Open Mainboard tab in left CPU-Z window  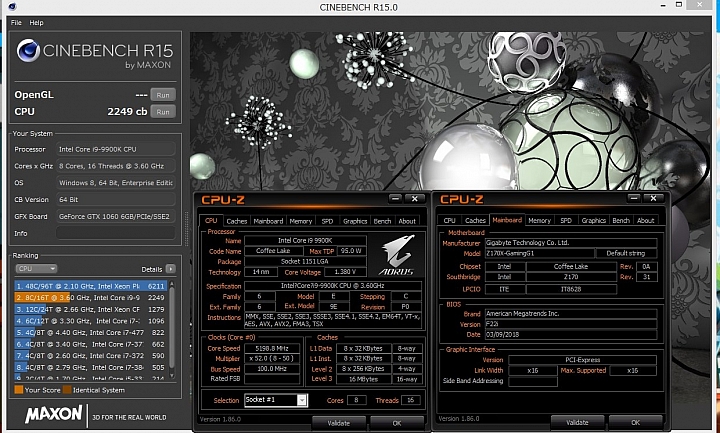pos(268,221)
